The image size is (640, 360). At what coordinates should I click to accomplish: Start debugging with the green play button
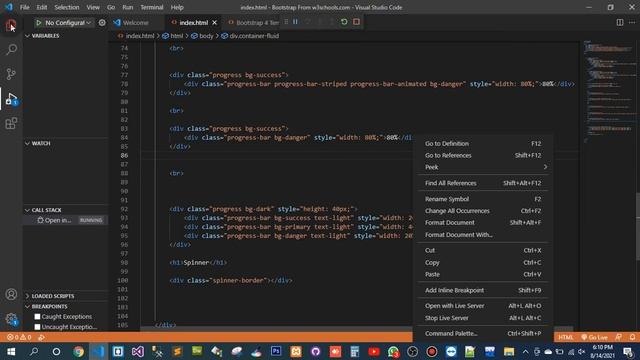(38, 23)
